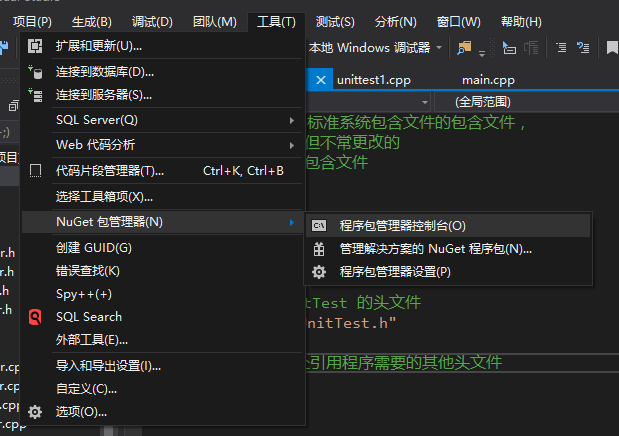619x436 pixels.
Task: Click the Extensions and Updates icon
Action: pyautogui.click(x=35, y=46)
